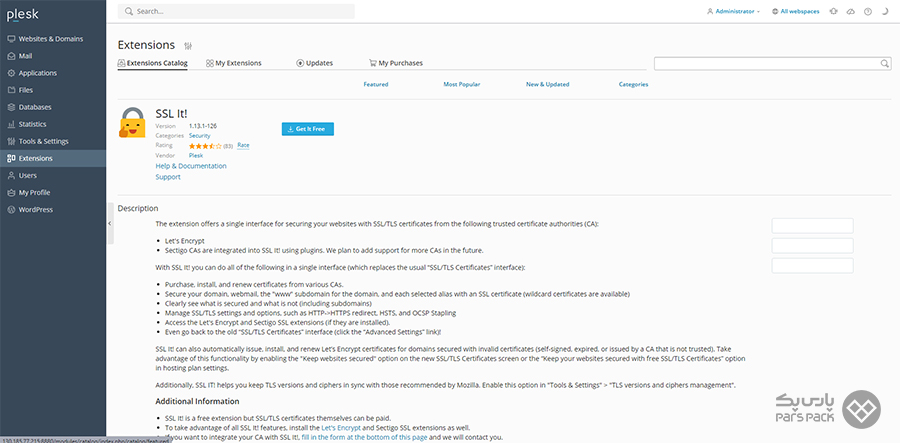
Task: Focus the top Search field
Action: pyautogui.click(x=236, y=11)
